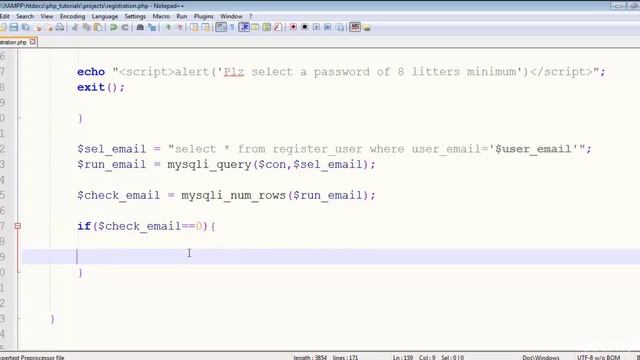
Task: Click the last toolbar icon after spell check
Action: tap(367, 27)
